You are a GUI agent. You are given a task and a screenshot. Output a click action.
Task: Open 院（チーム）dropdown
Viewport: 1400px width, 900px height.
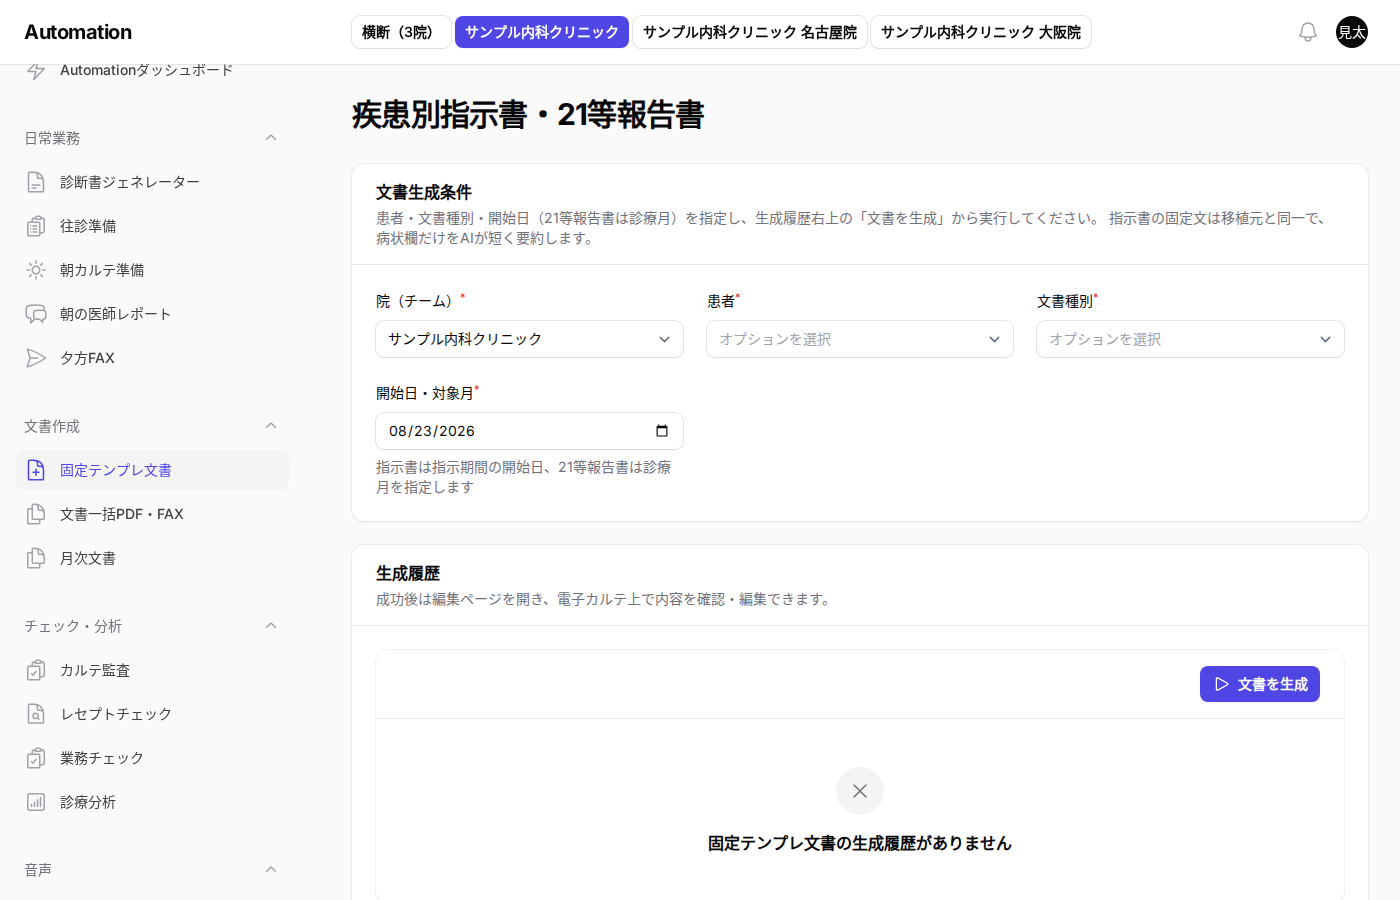(530, 339)
